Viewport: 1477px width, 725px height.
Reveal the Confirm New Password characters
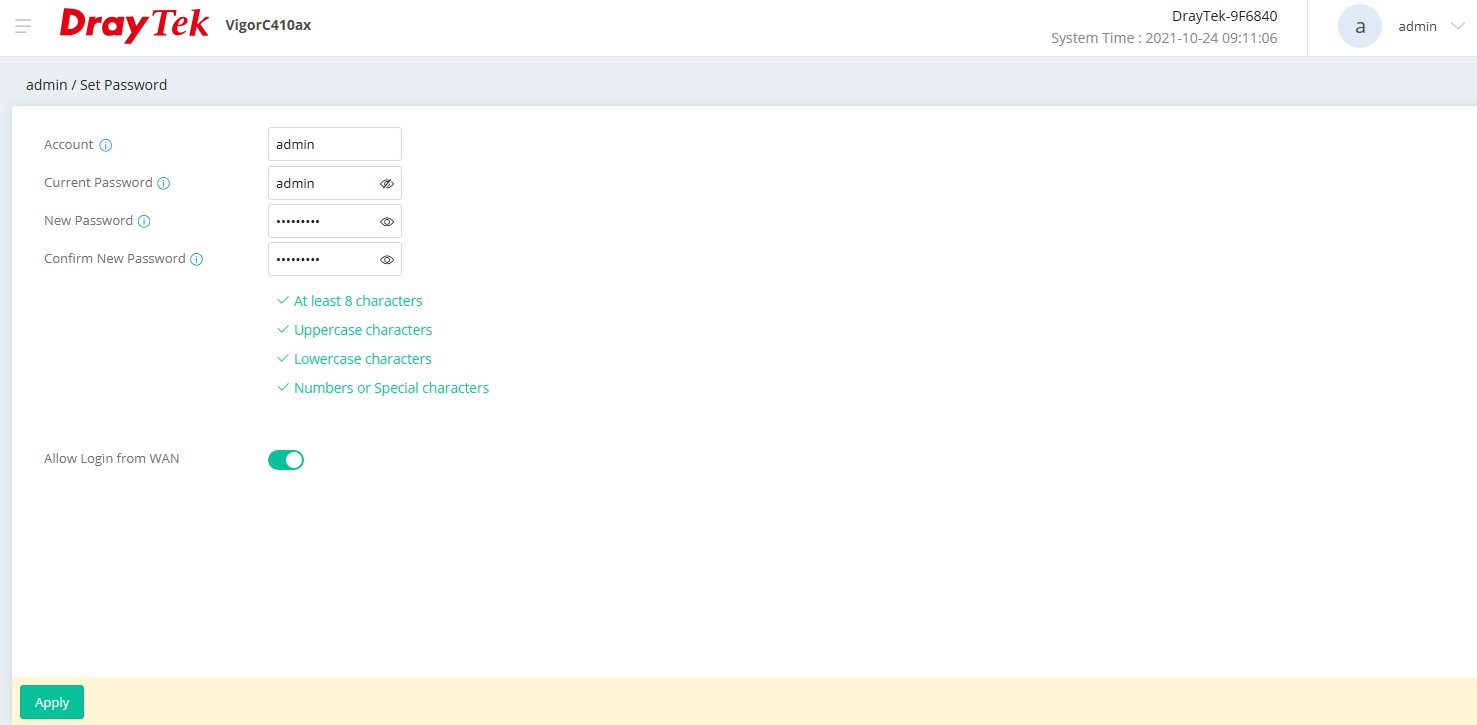point(387,260)
